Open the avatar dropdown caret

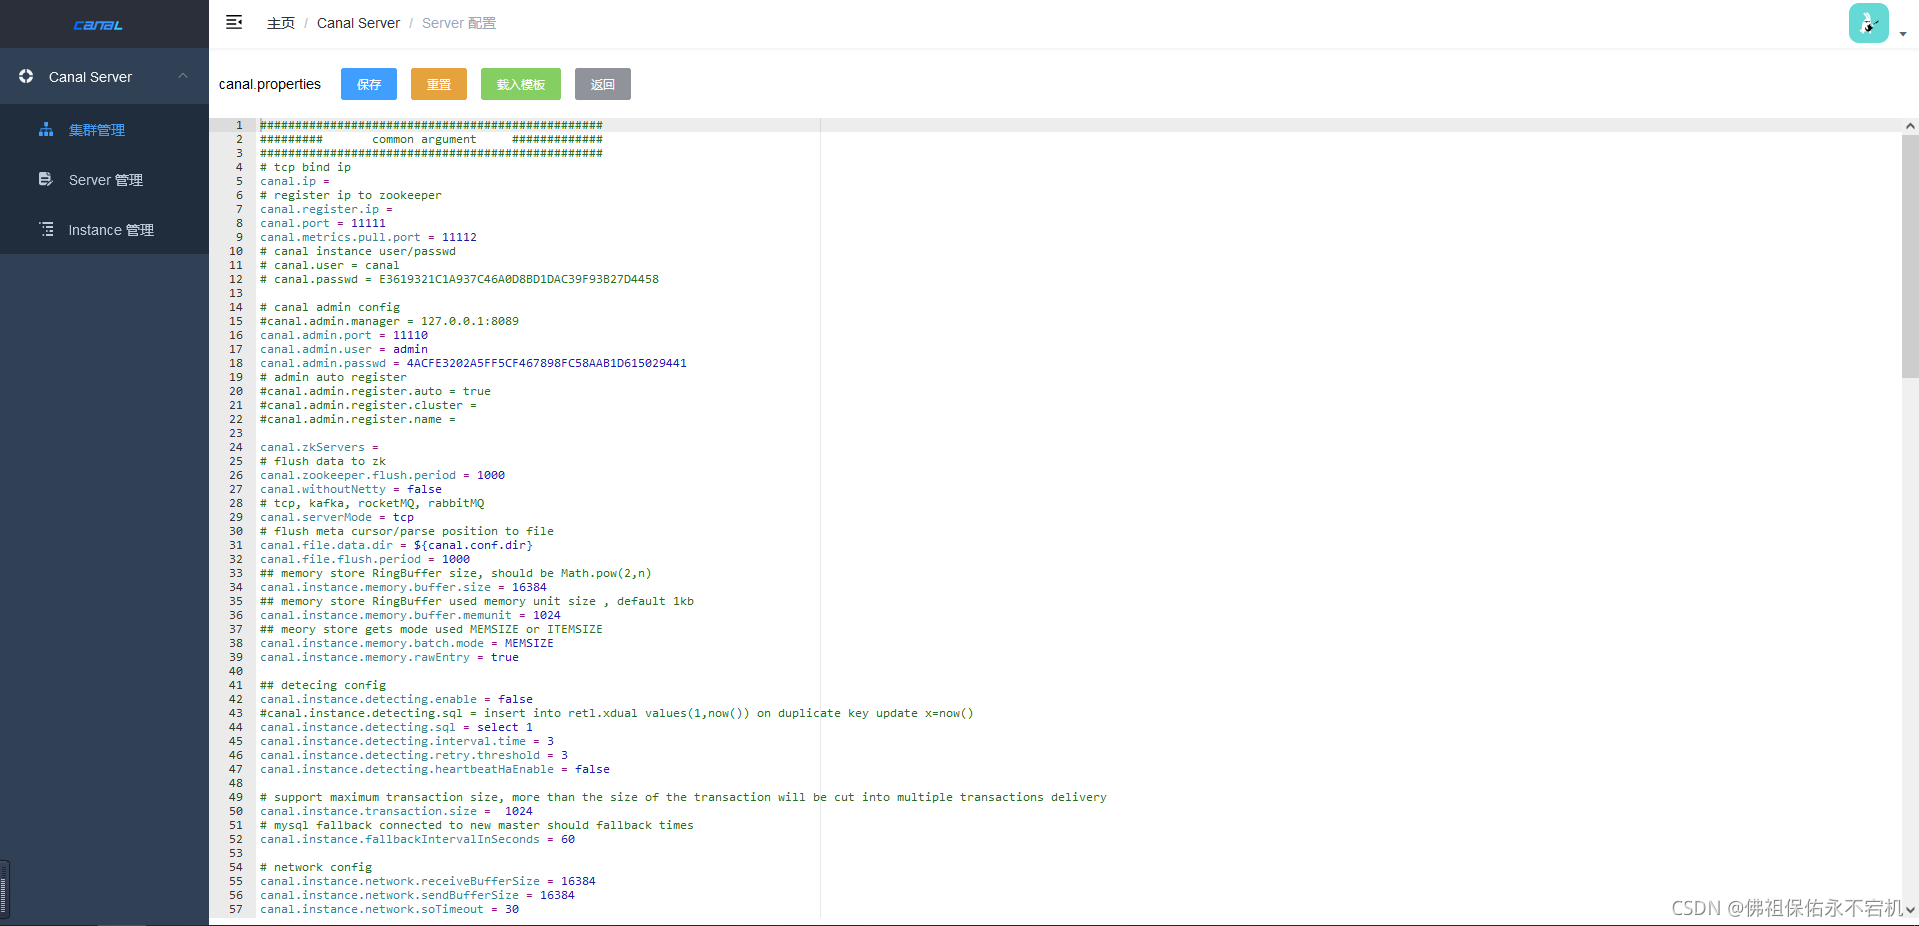coord(1902,34)
